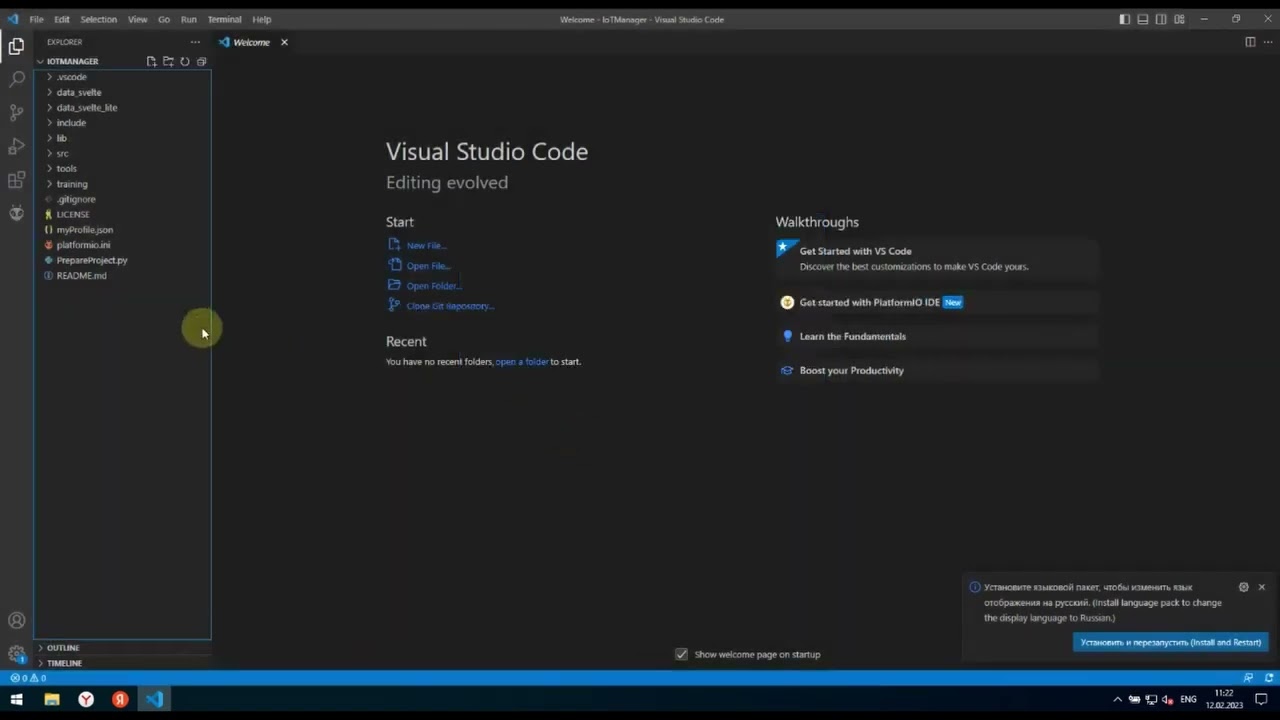The image size is (1280, 720).
Task: Open the Source Control view
Action: tap(16, 112)
